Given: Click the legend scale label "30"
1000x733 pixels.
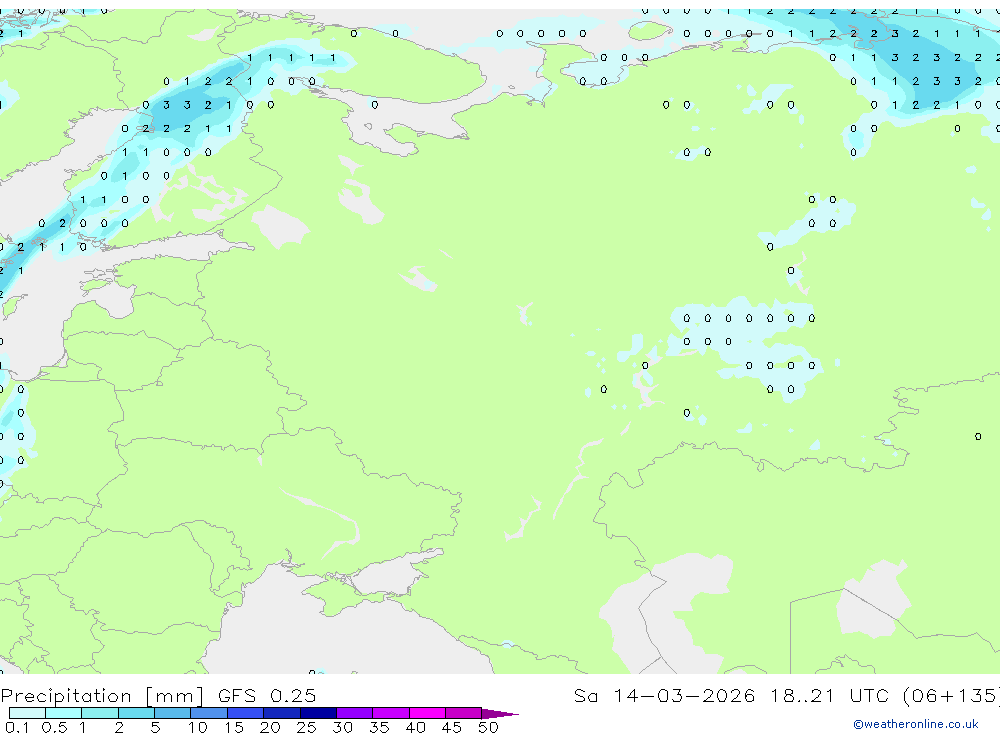Looking at the screenshot, I should pos(343,727).
